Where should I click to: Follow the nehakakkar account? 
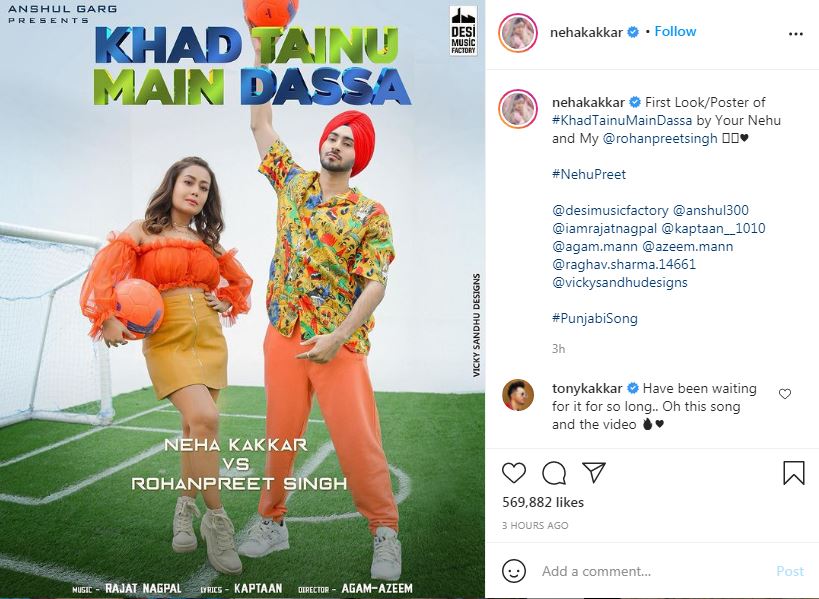click(x=675, y=31)
